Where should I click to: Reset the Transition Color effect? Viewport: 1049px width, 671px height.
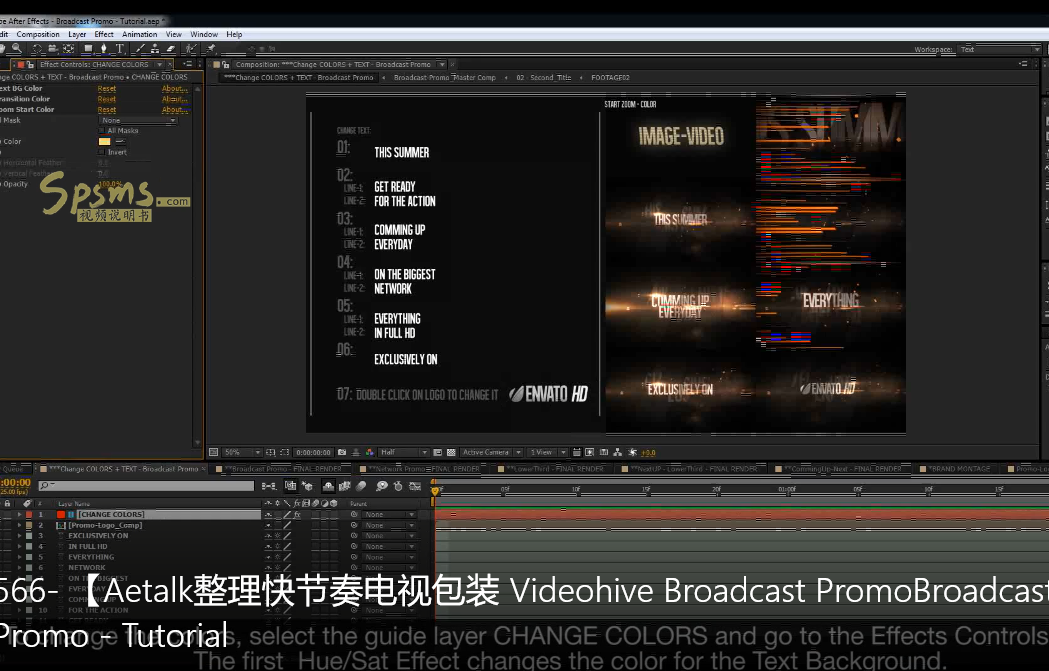pyautogui.click(x=106, y=99)
